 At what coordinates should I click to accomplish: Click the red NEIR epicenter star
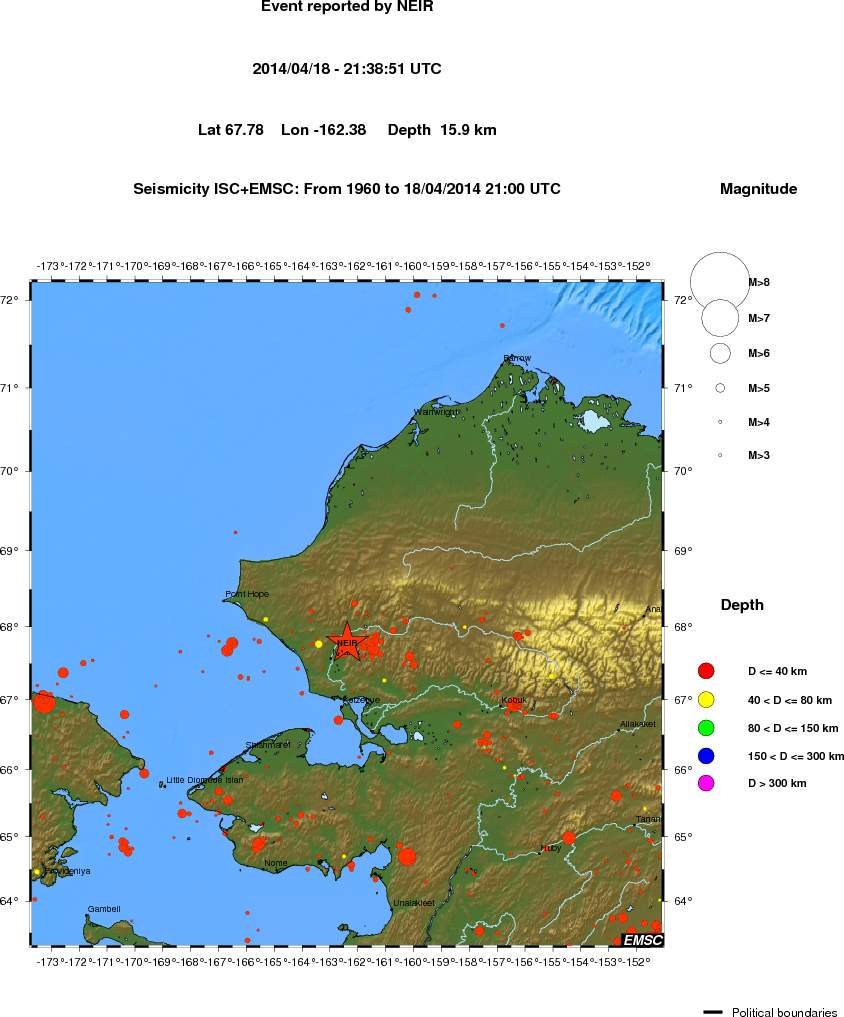pyautogui.click(x=347, y=642)
